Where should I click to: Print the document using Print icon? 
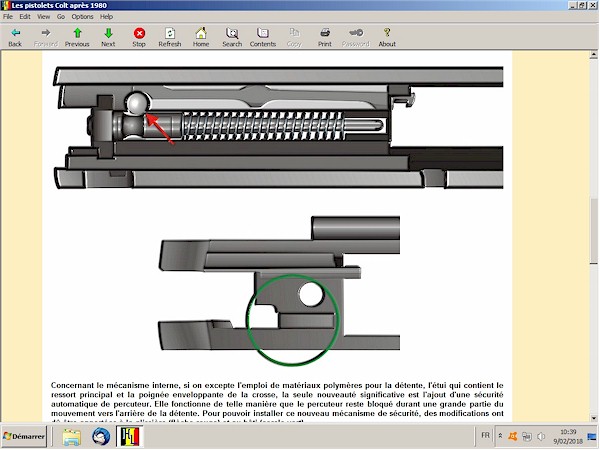pyautogui.click(x=325, y=37)
